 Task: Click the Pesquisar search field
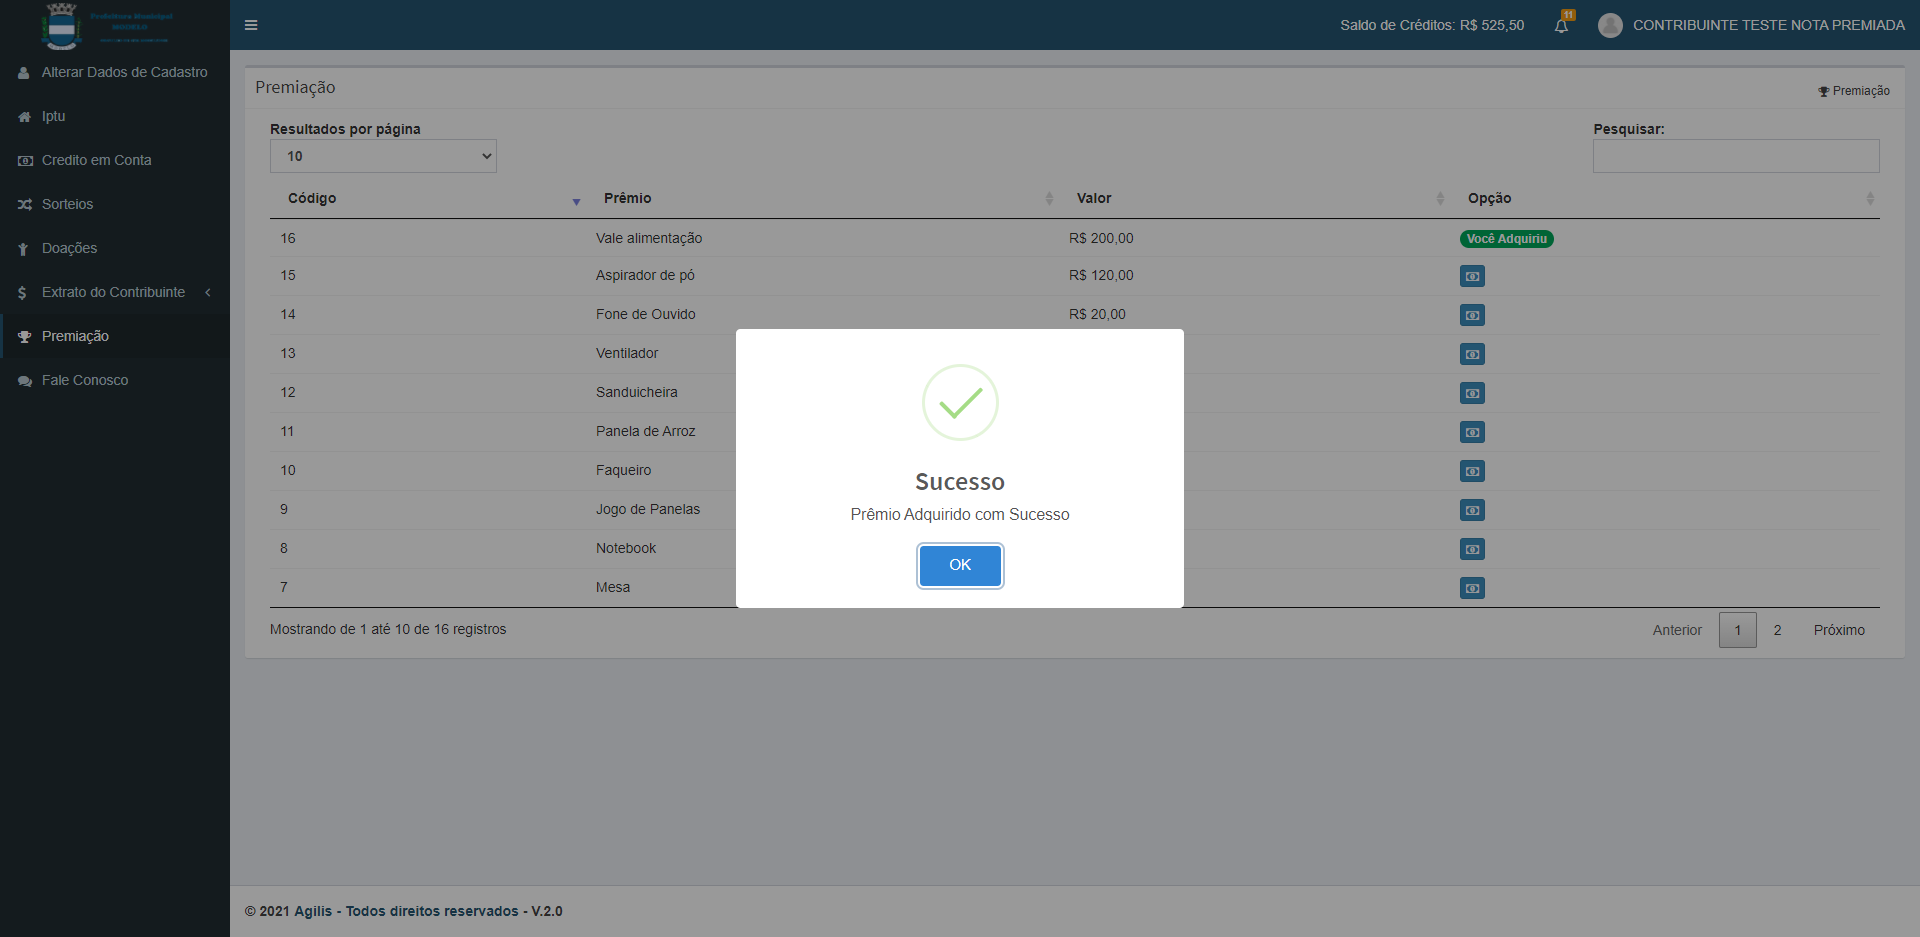pyautogui.click(x=1735, y=156)
